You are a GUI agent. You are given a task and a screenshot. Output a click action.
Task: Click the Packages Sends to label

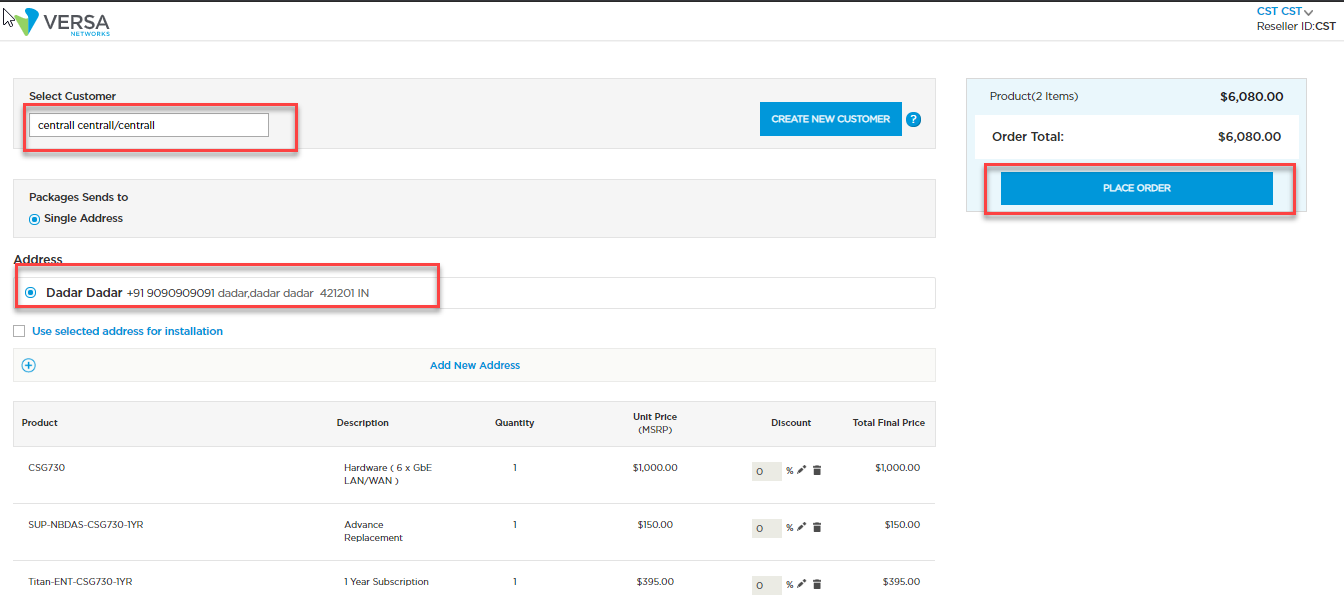click(x=79, y=198)
